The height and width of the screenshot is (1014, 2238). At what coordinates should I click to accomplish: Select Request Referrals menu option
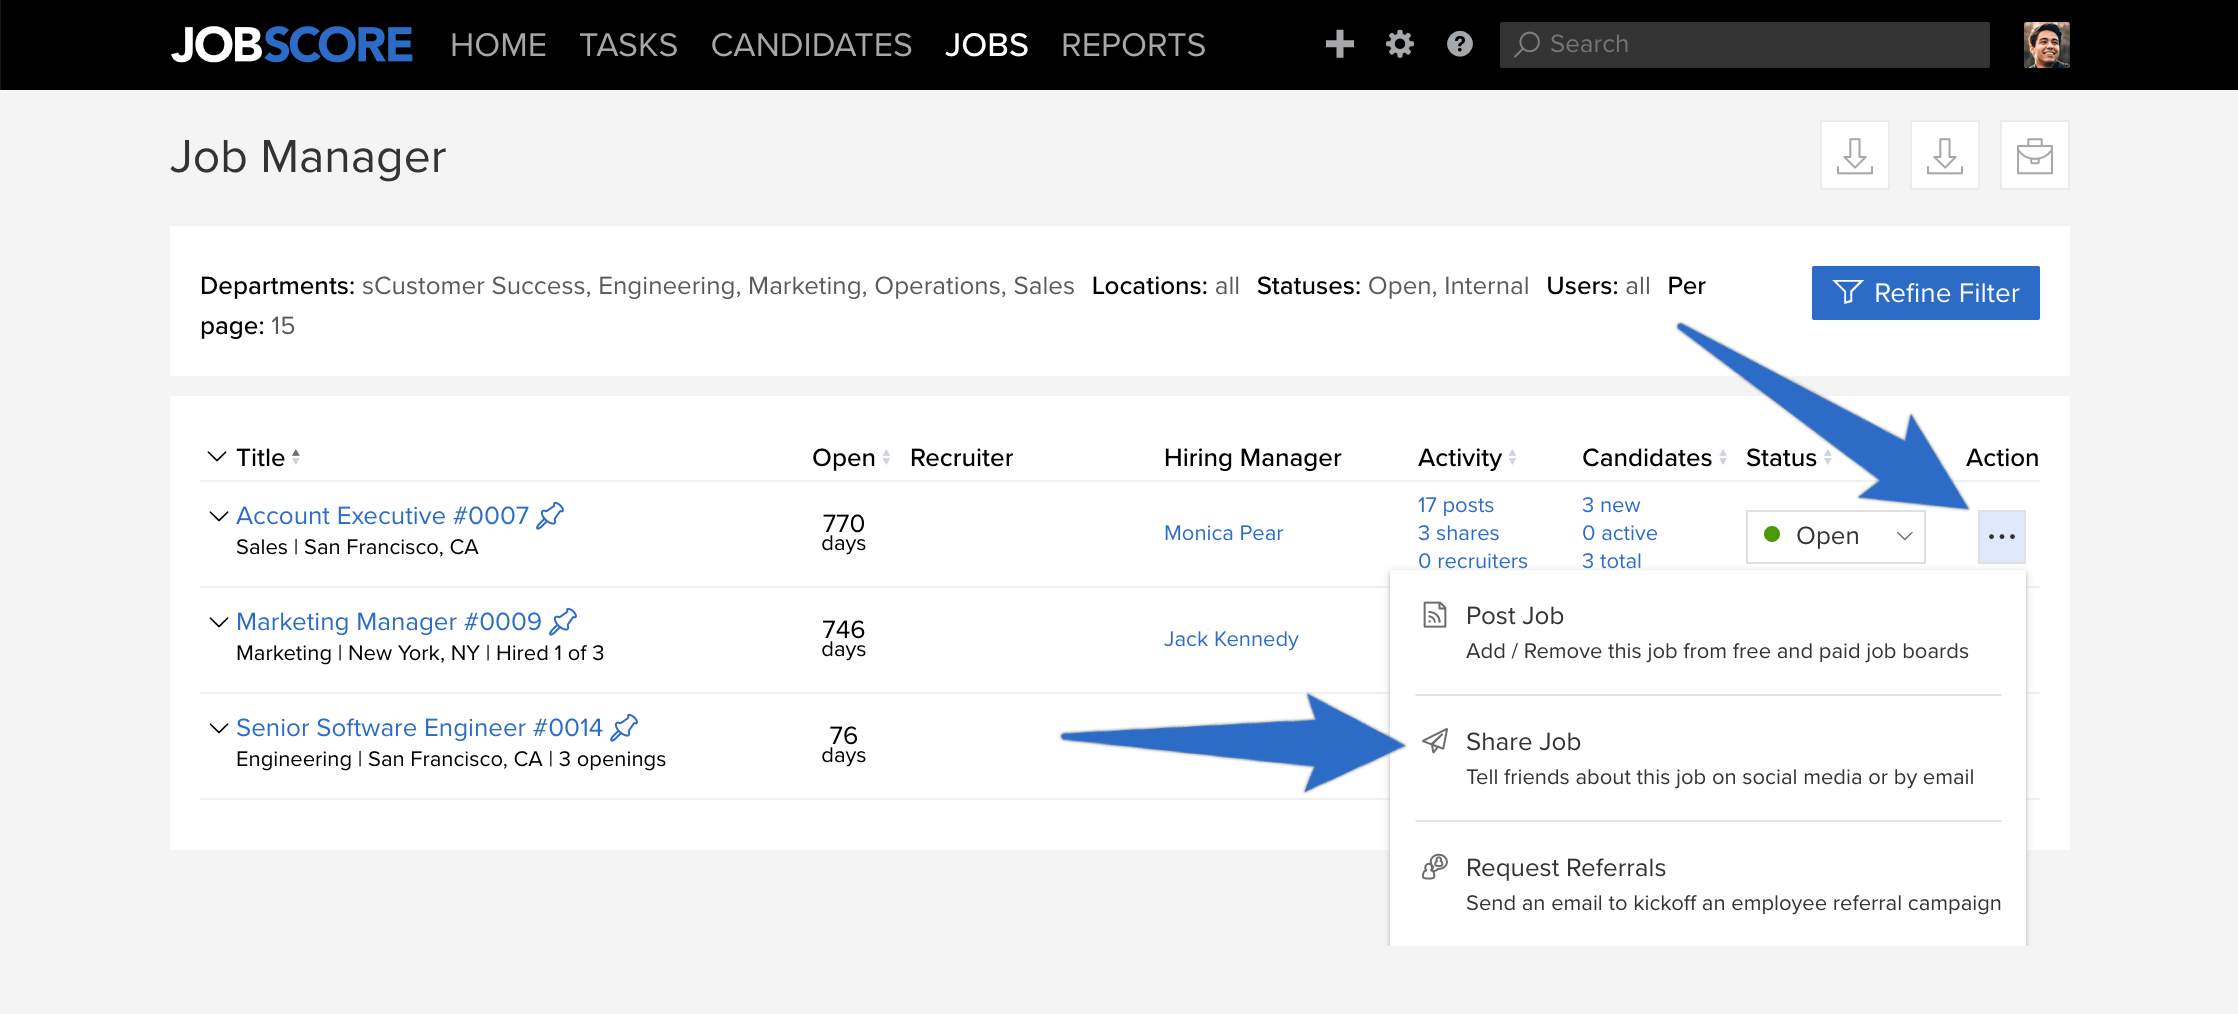1708,884
